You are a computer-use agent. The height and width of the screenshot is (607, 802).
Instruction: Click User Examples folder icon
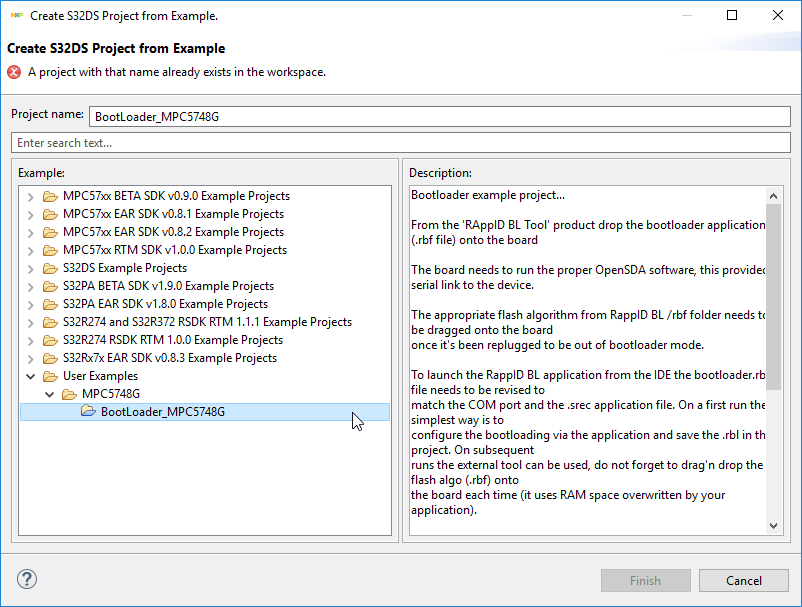pyautogui.click(x=50, y=376)
